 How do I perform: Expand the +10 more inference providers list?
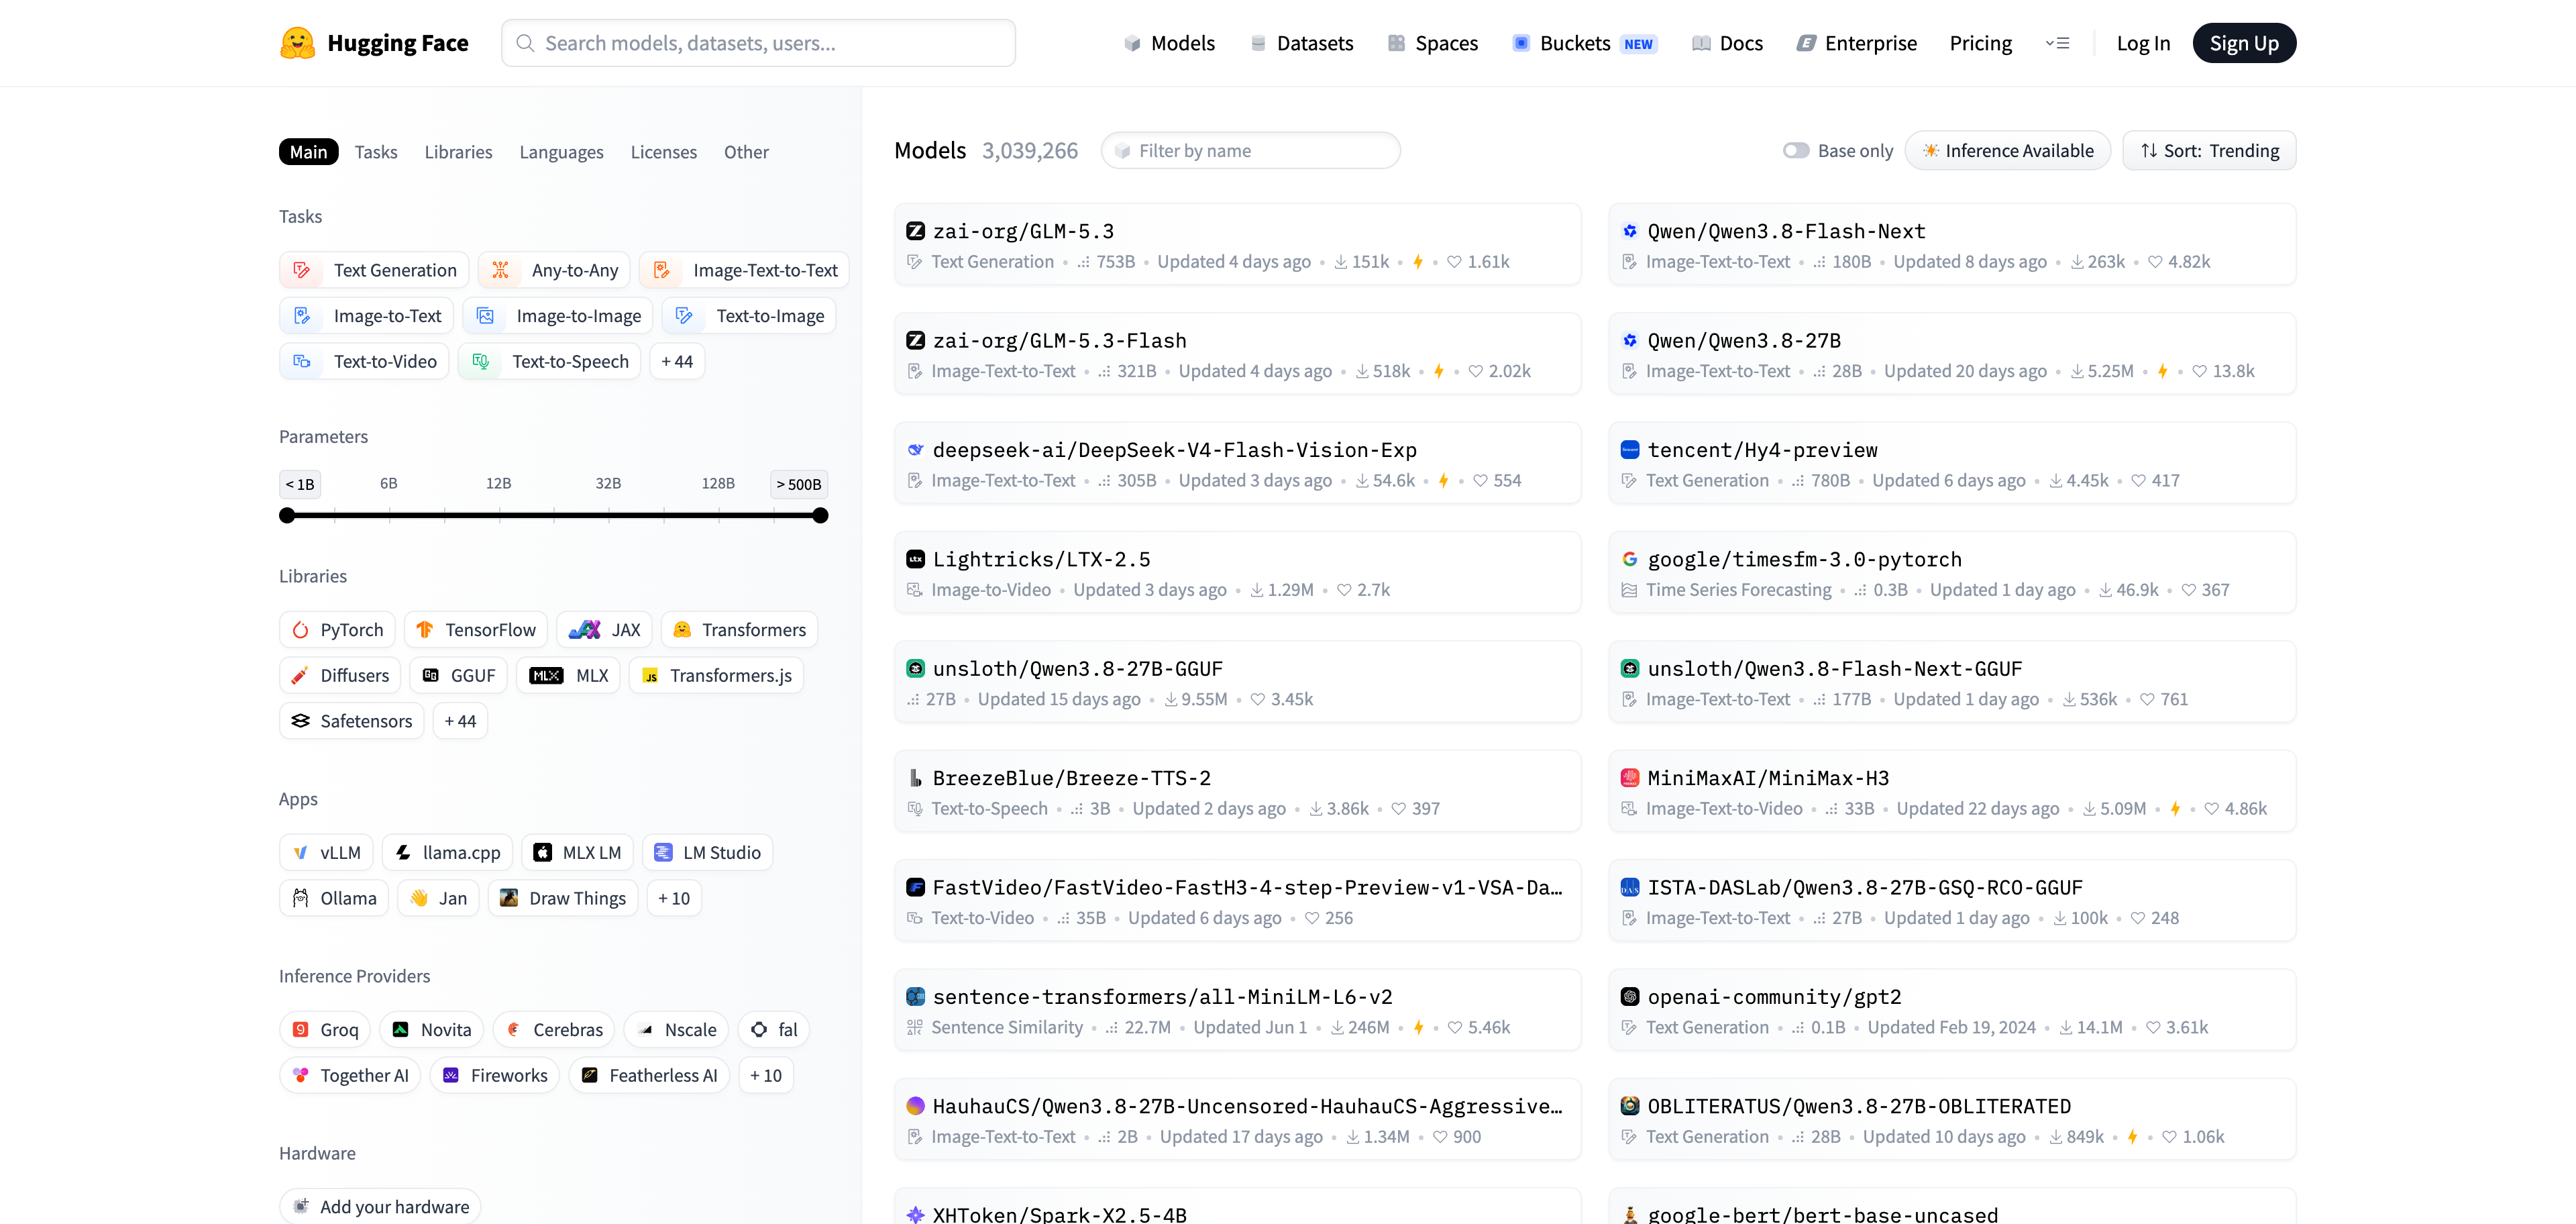pos(766,1076)
